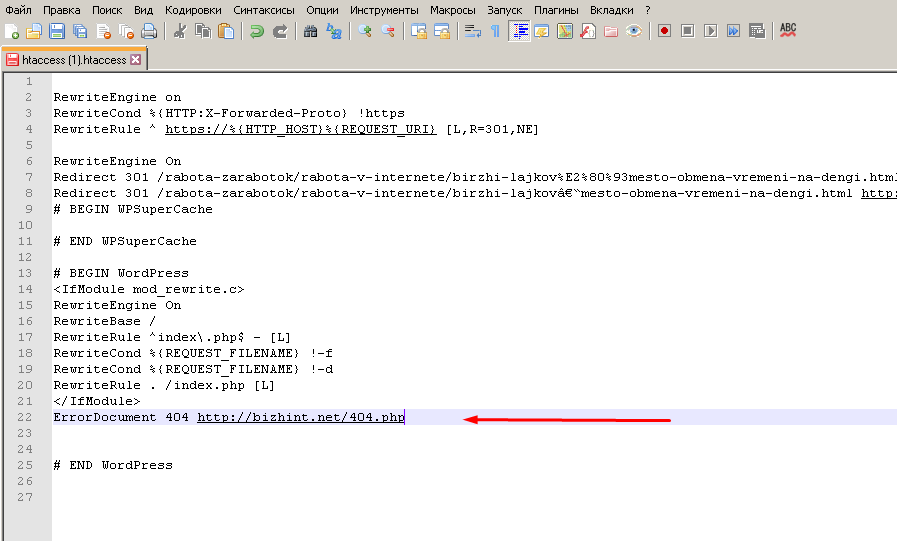Open the ? help menu
Viewport: 897px width, 541px height.
[648, 10]
